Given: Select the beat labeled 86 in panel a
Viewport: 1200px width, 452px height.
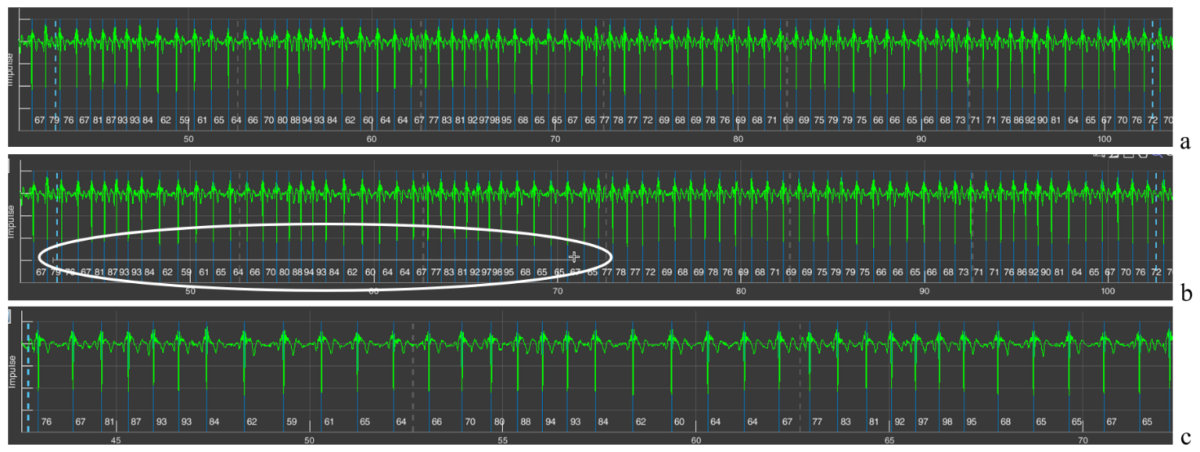Looking at the screenshot, I should pyautogui.click(x=1018, y=120).
